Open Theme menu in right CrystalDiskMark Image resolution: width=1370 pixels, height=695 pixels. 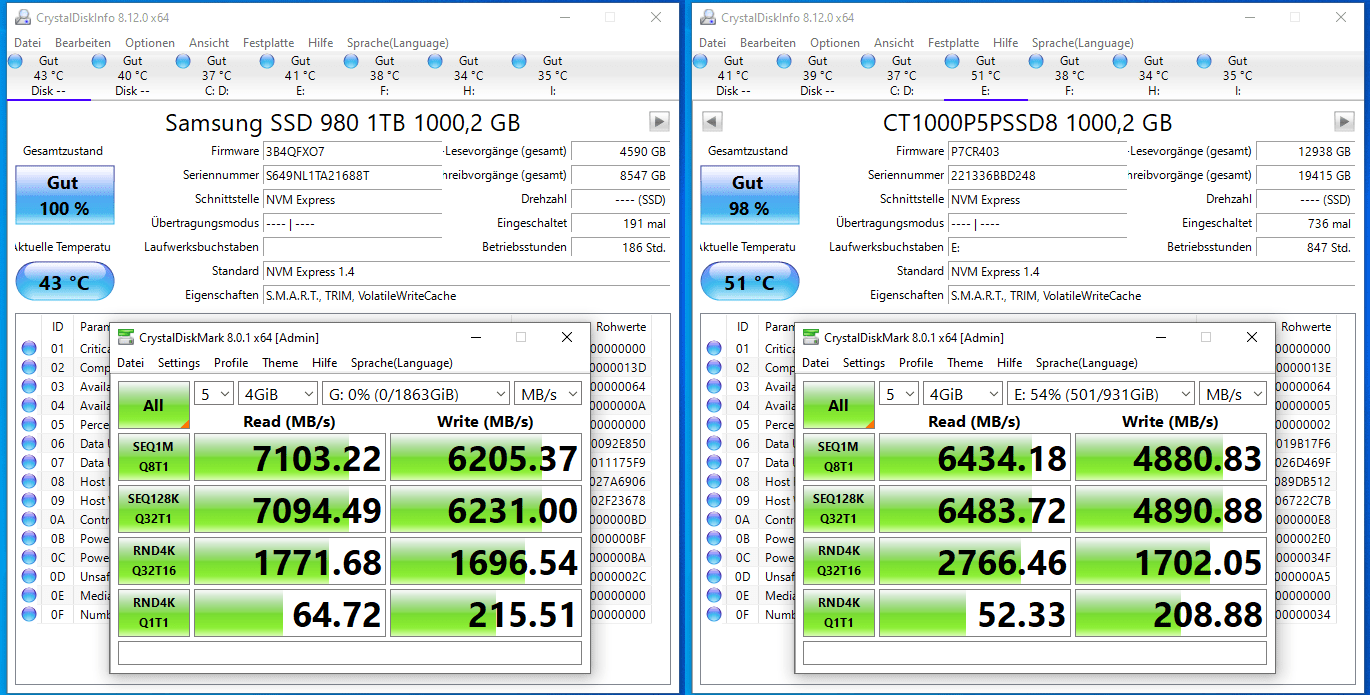click(x=965, y=363)
